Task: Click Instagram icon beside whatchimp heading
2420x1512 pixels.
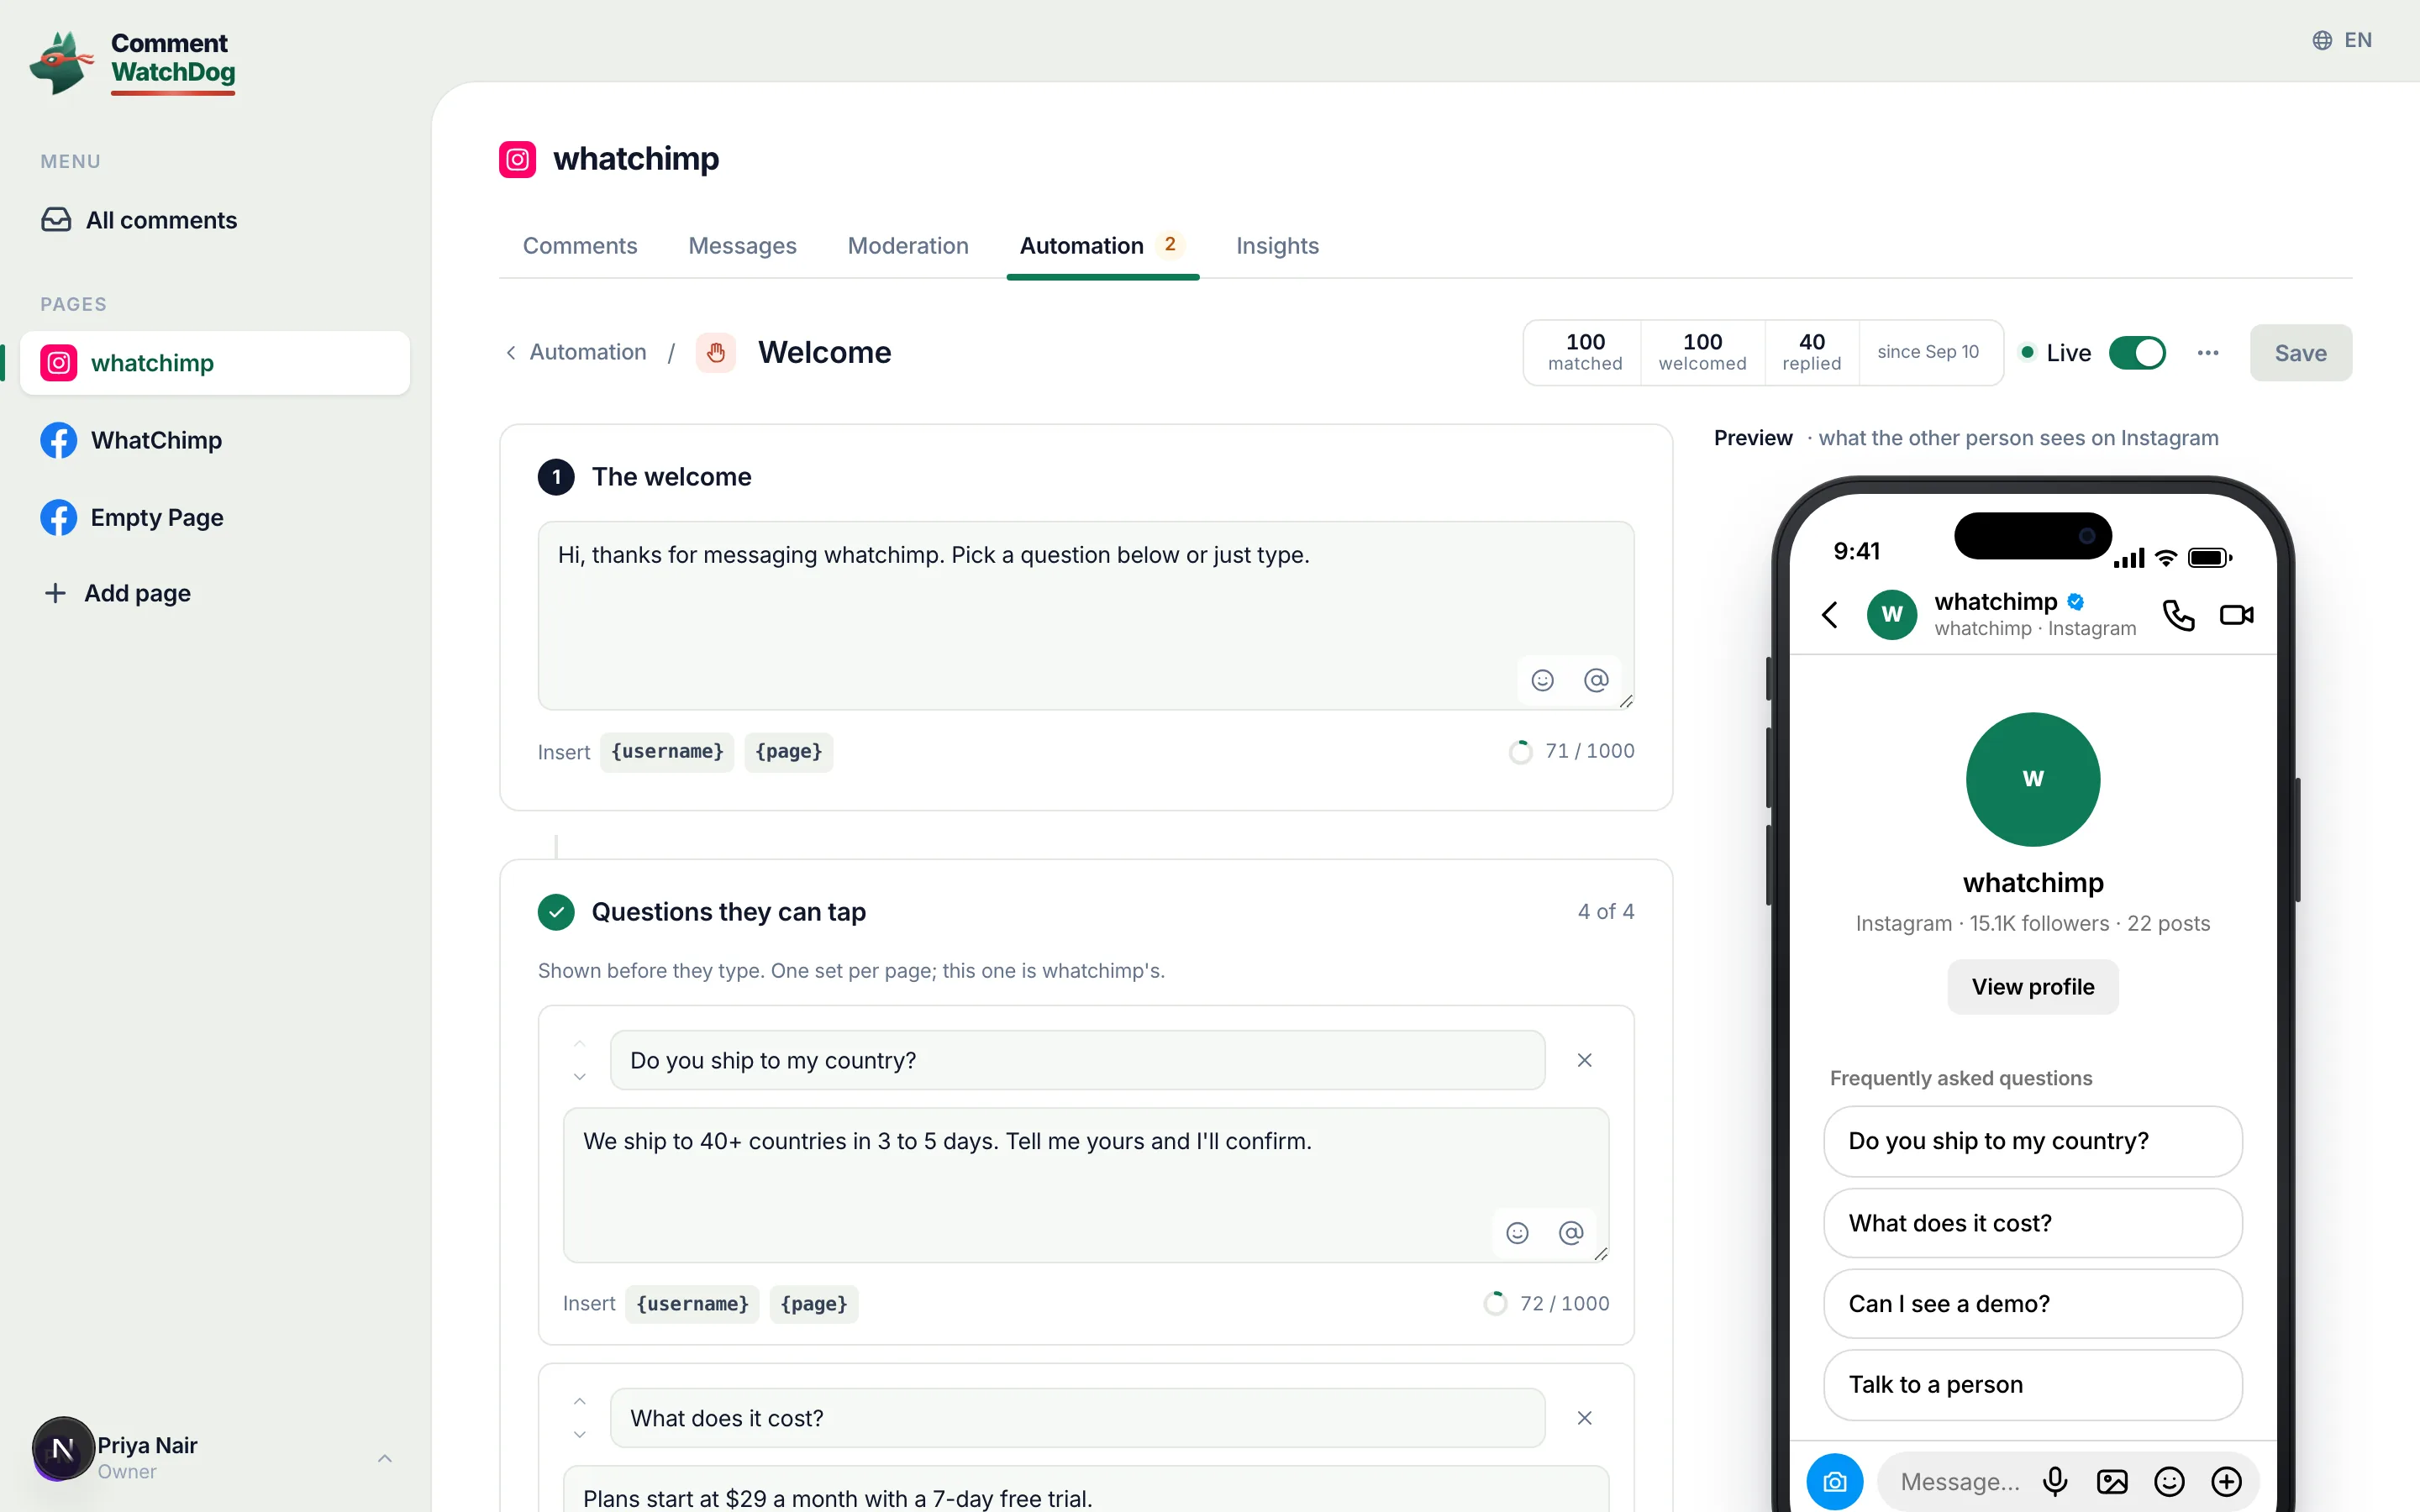Action: point(517,159)
